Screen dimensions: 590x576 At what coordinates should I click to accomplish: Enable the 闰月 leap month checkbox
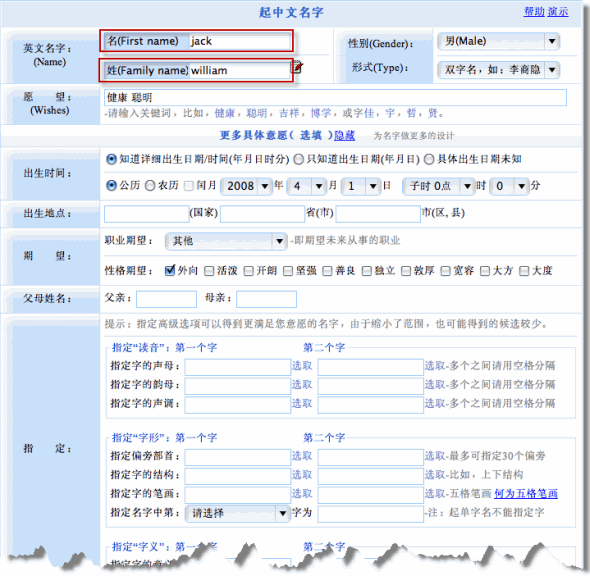[189, 186]
